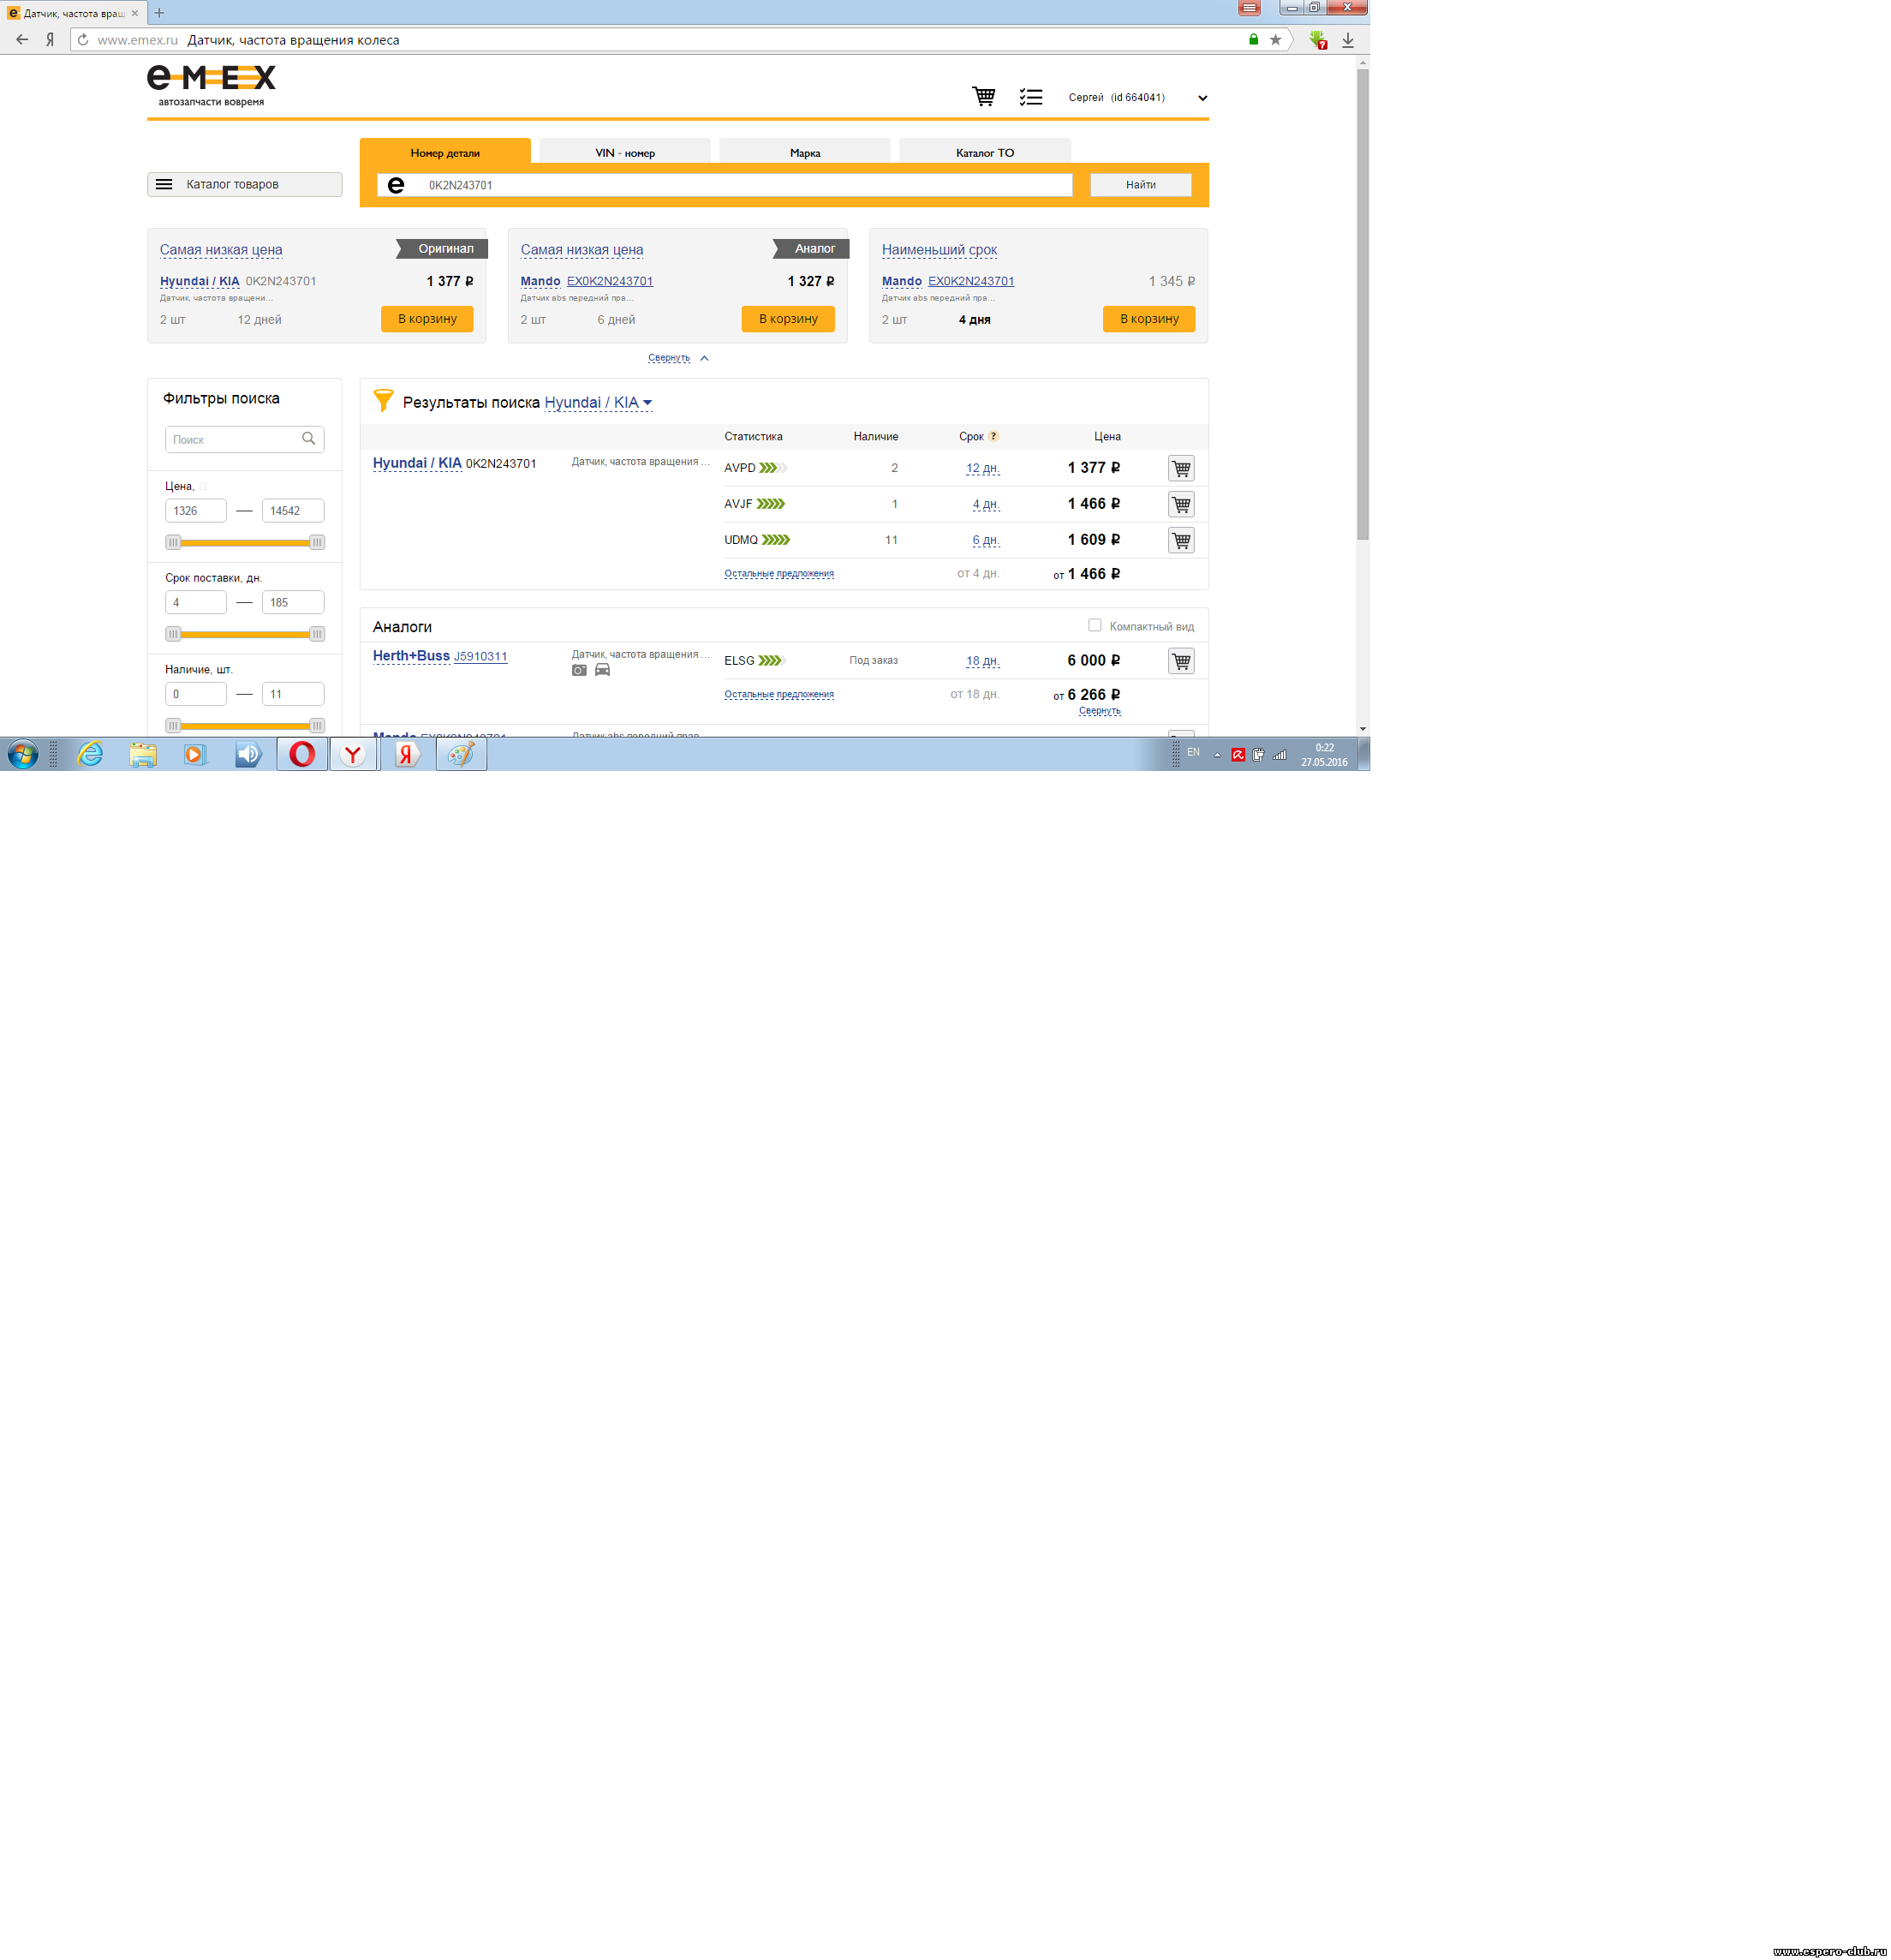The image size is (1891, 1960).
Task: Open Paint from the taskbar
Action: 461,754
